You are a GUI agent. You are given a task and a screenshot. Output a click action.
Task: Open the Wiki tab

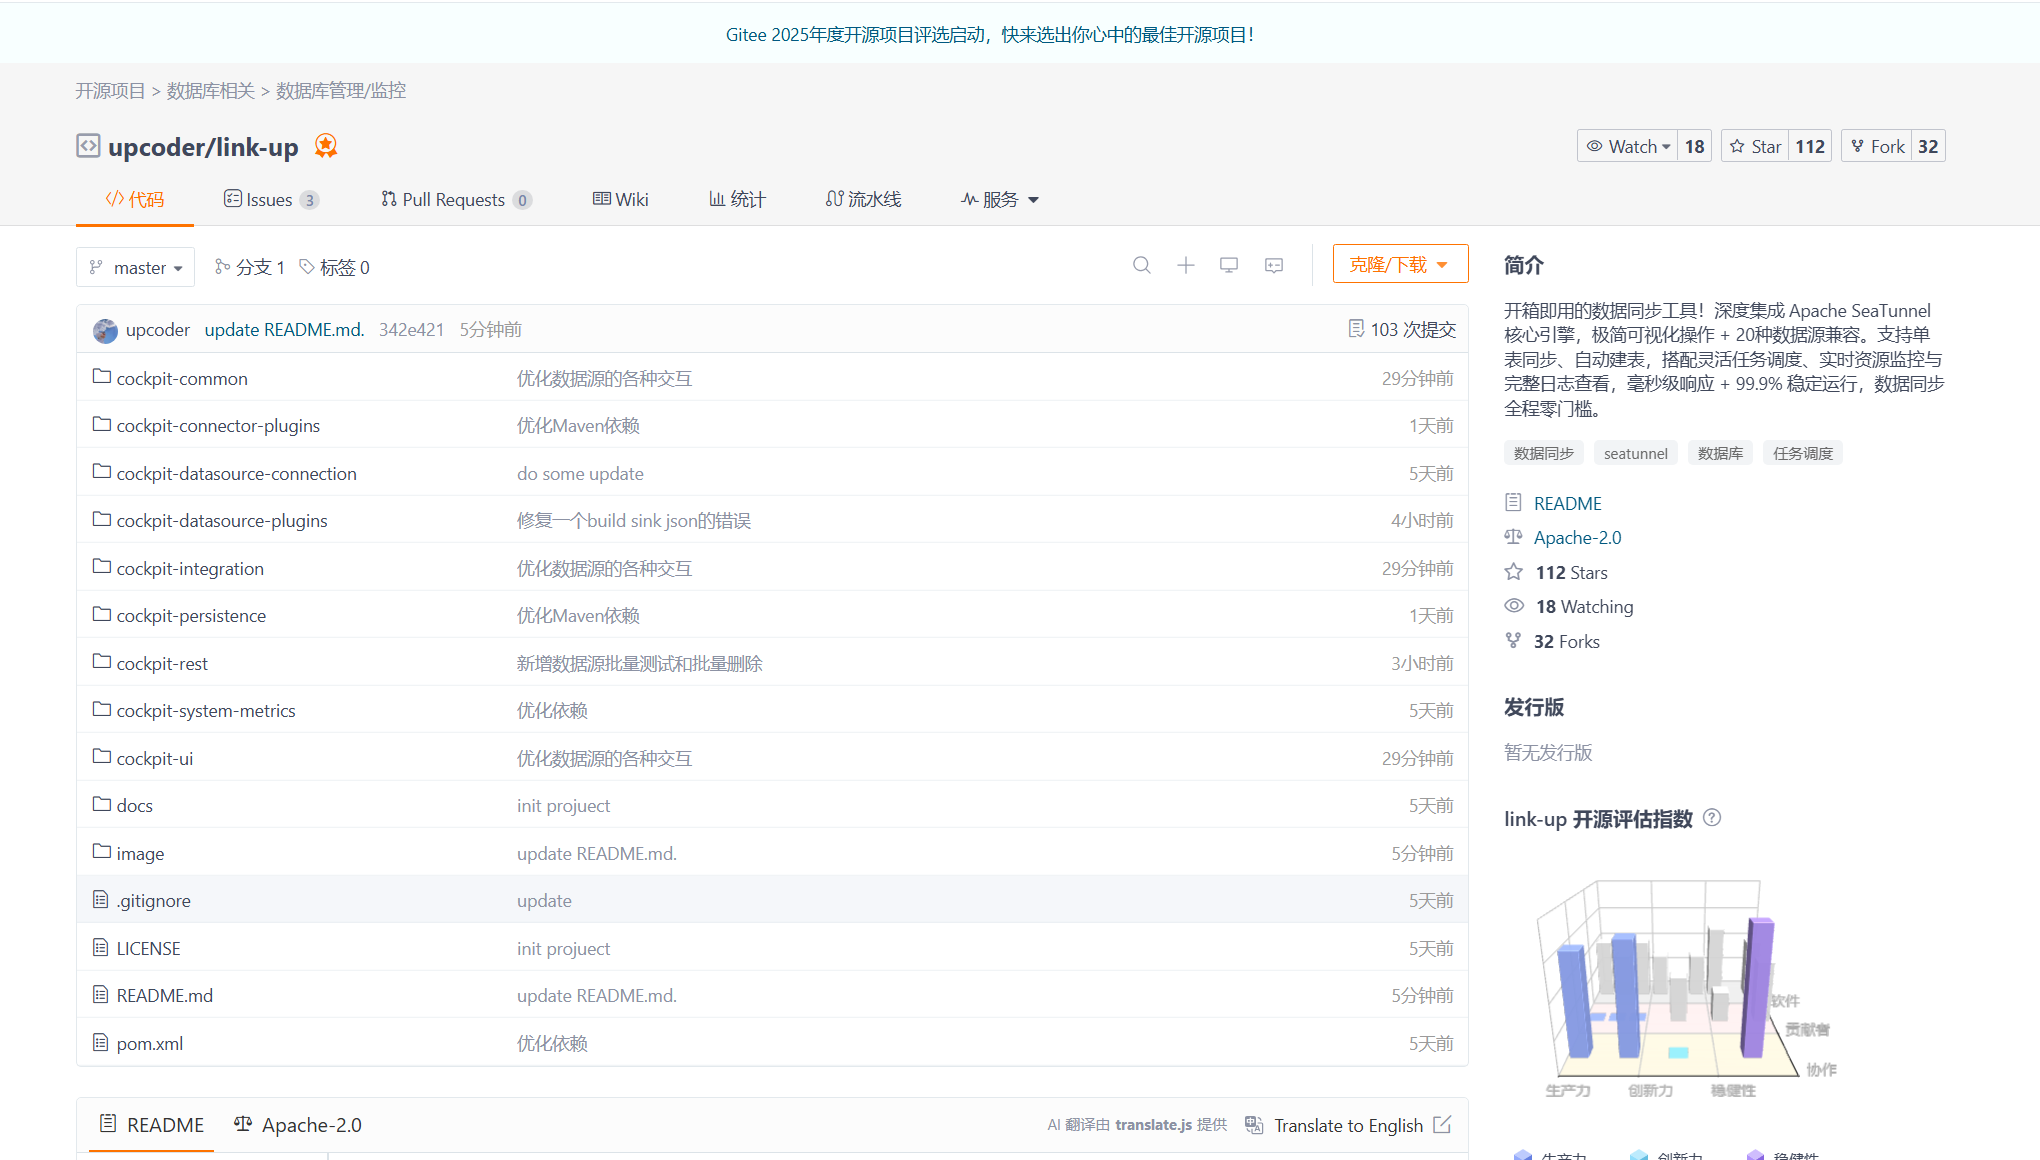[620, 199]
